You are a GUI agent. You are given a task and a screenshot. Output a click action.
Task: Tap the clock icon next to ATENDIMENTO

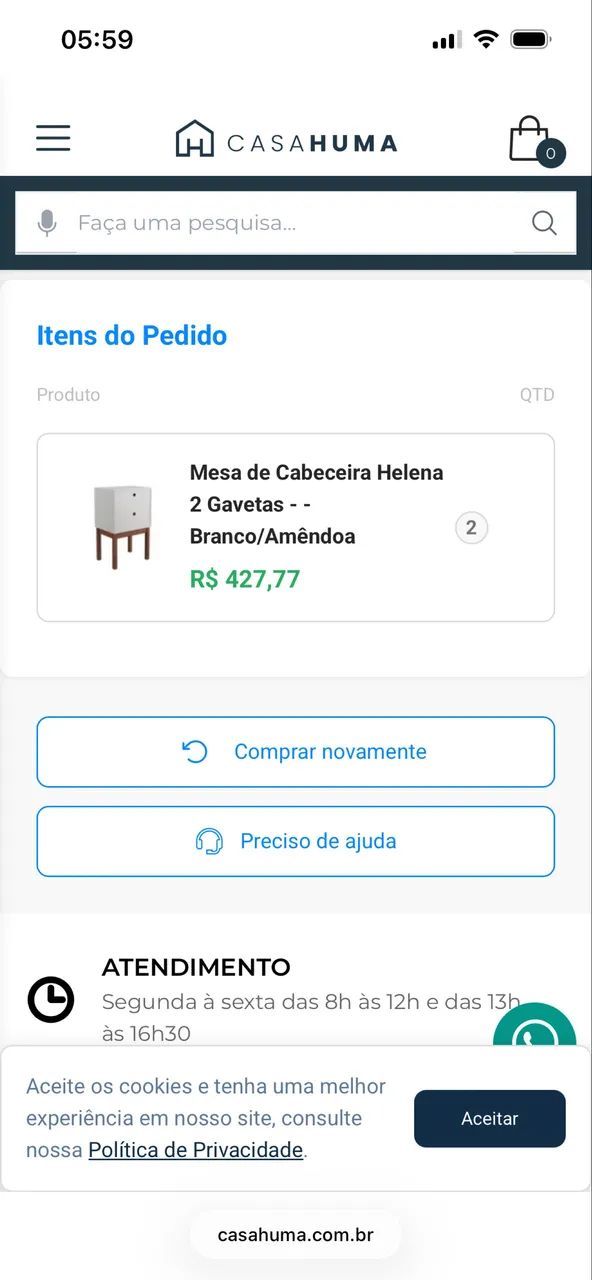(51, 999)
